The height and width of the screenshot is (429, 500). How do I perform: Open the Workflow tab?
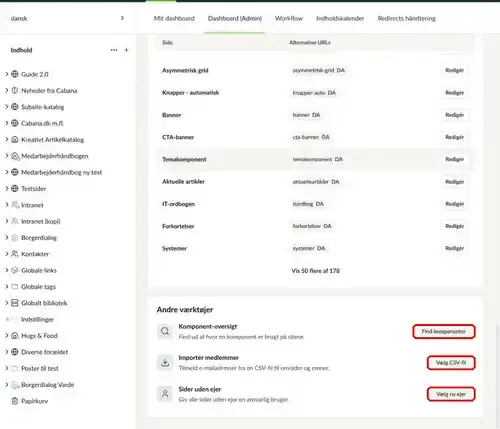pos(289,18)
